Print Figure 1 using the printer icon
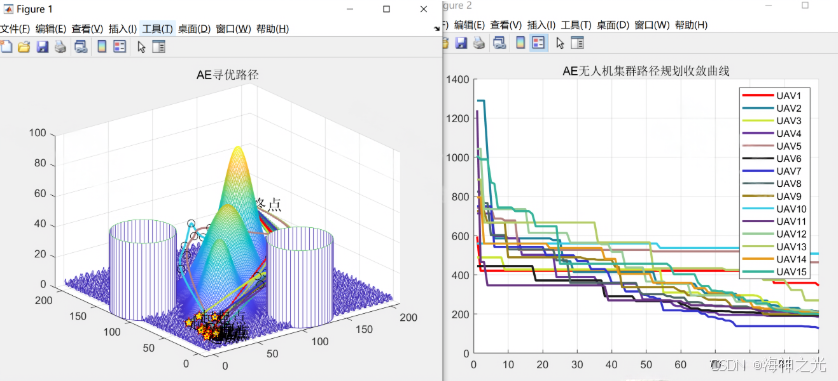 click(60, 47)
